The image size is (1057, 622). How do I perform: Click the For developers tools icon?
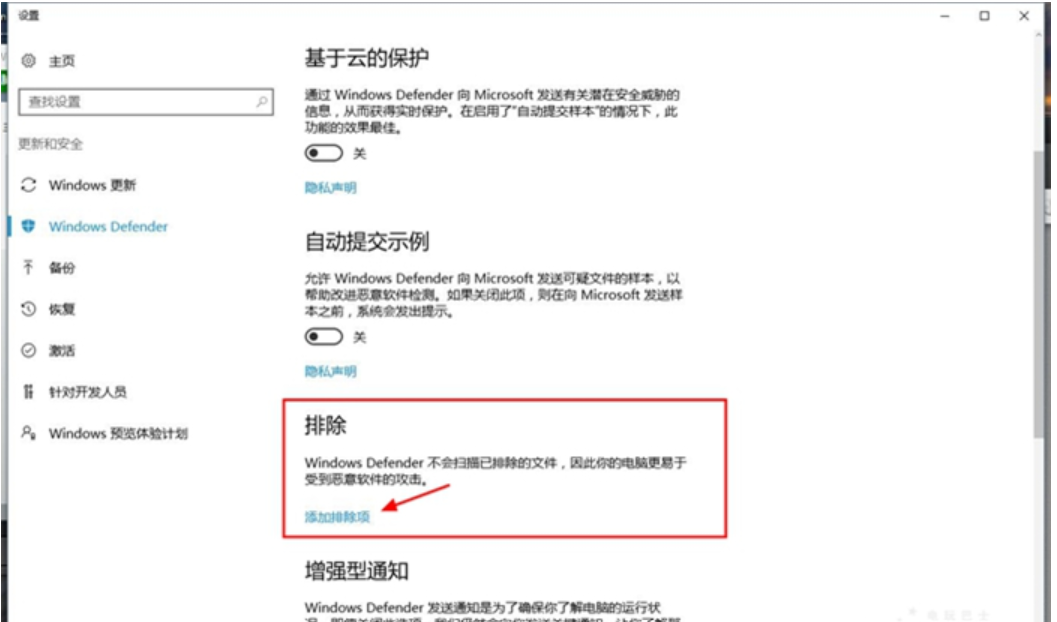click(28, 392)
